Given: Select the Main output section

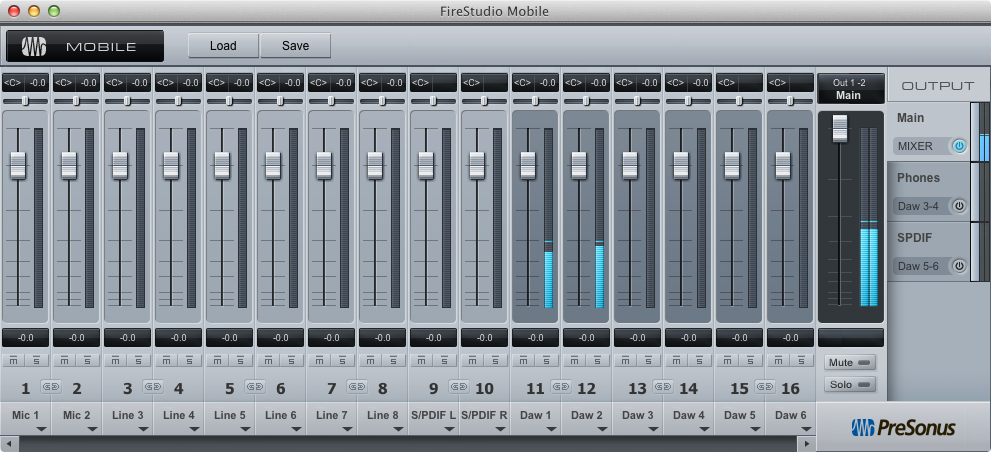Looking at the screenshot, I should pyautogui.click(x=928, y=131).
